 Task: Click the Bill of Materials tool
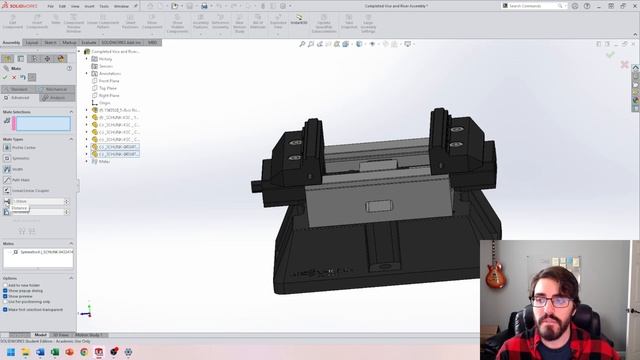(x=258, y=22)
